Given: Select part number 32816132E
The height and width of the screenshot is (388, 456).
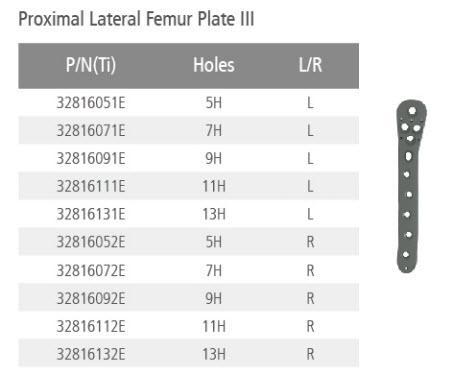Looking at the screenshot, I should [x=91, y=354].
